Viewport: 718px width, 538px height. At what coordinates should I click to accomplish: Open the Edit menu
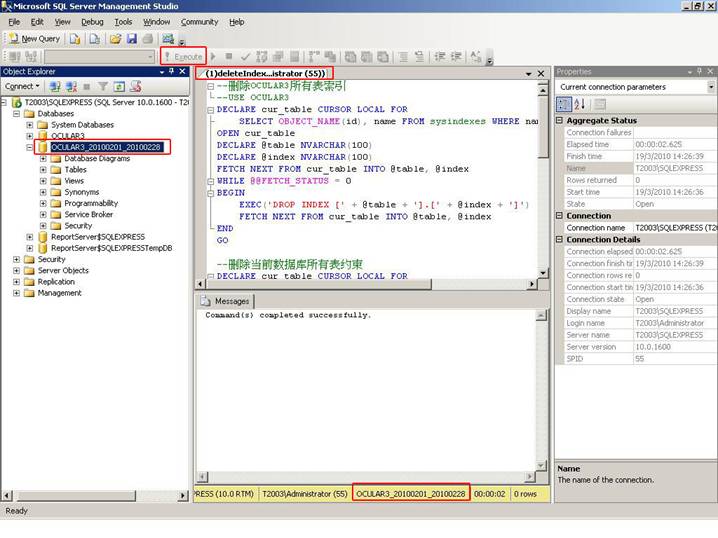tap(37, 22)
